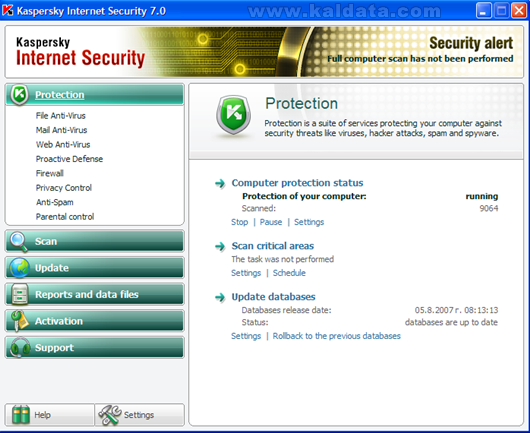Click the Security alert banner message
This screenshot has width=530, height=433.
[420, 59]
